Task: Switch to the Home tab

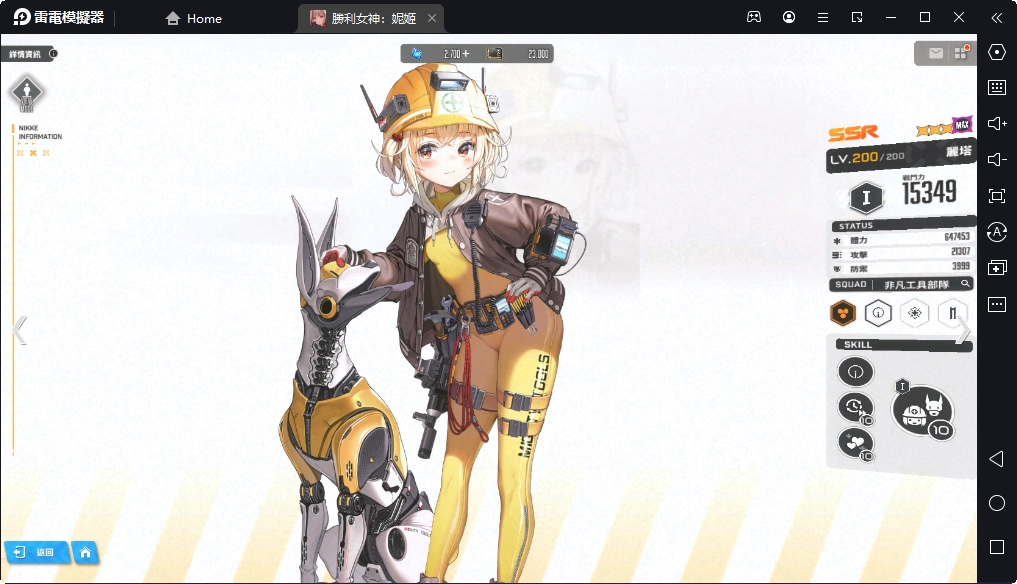Action: coord(194,18)
